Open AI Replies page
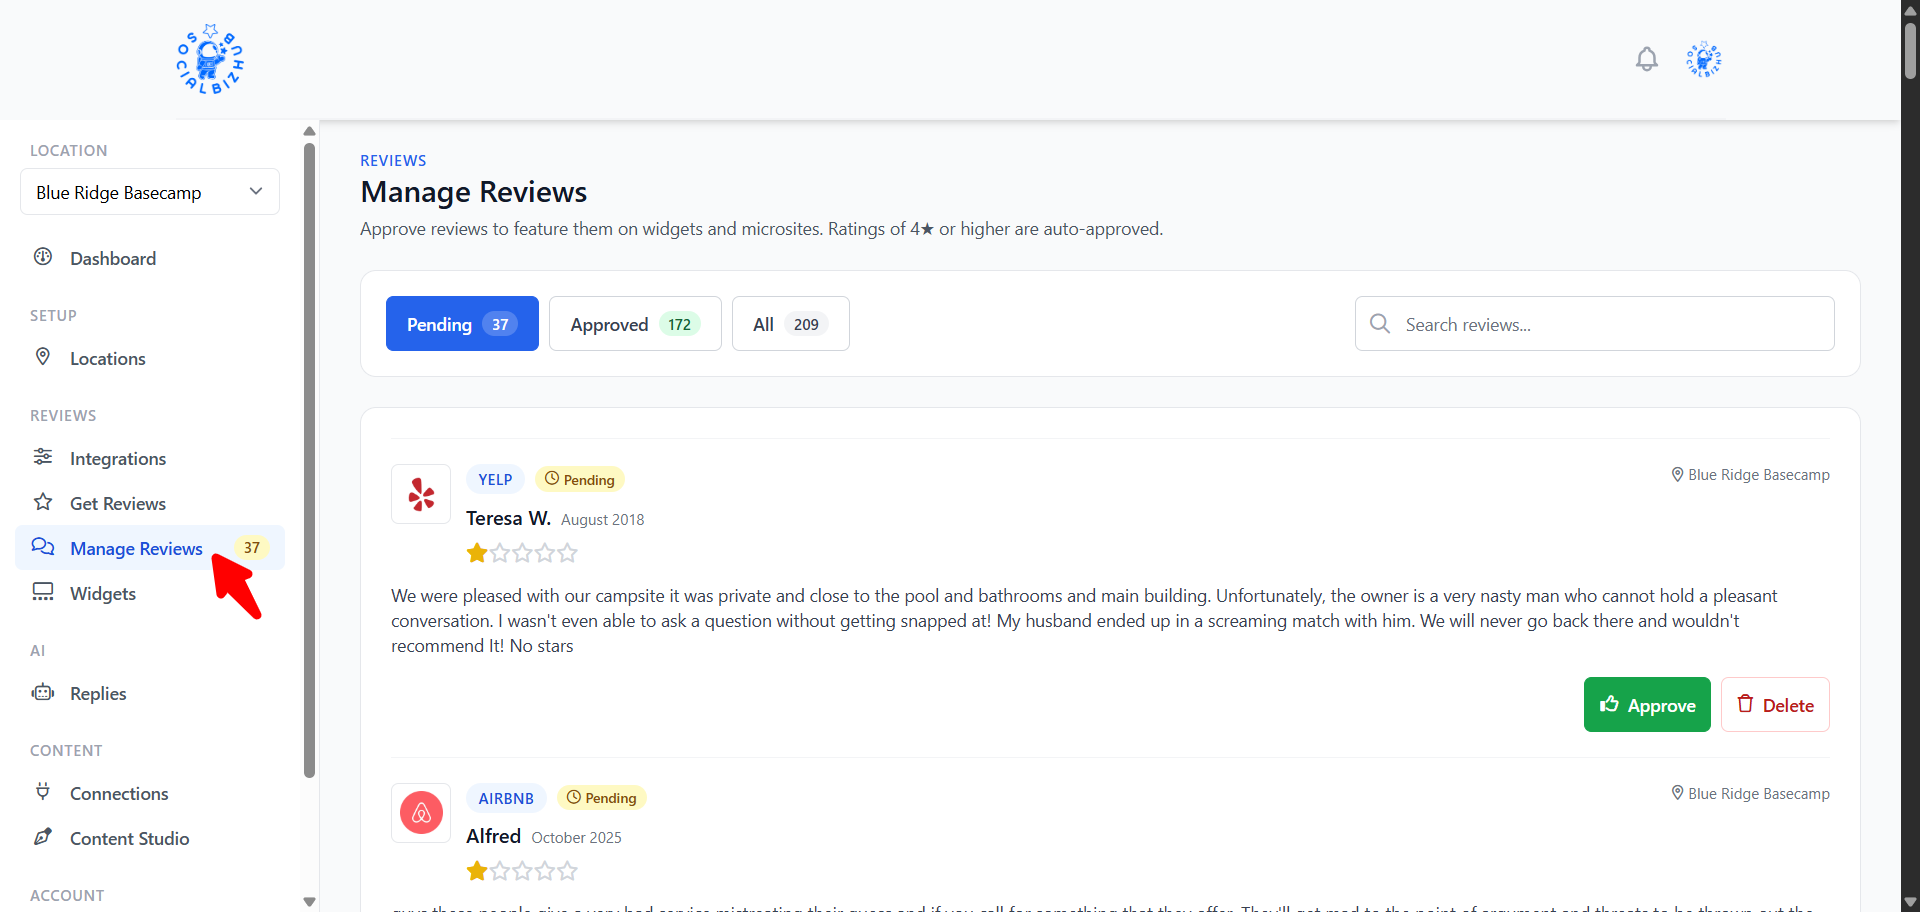The image size is (1920, 912). [150, 693]
